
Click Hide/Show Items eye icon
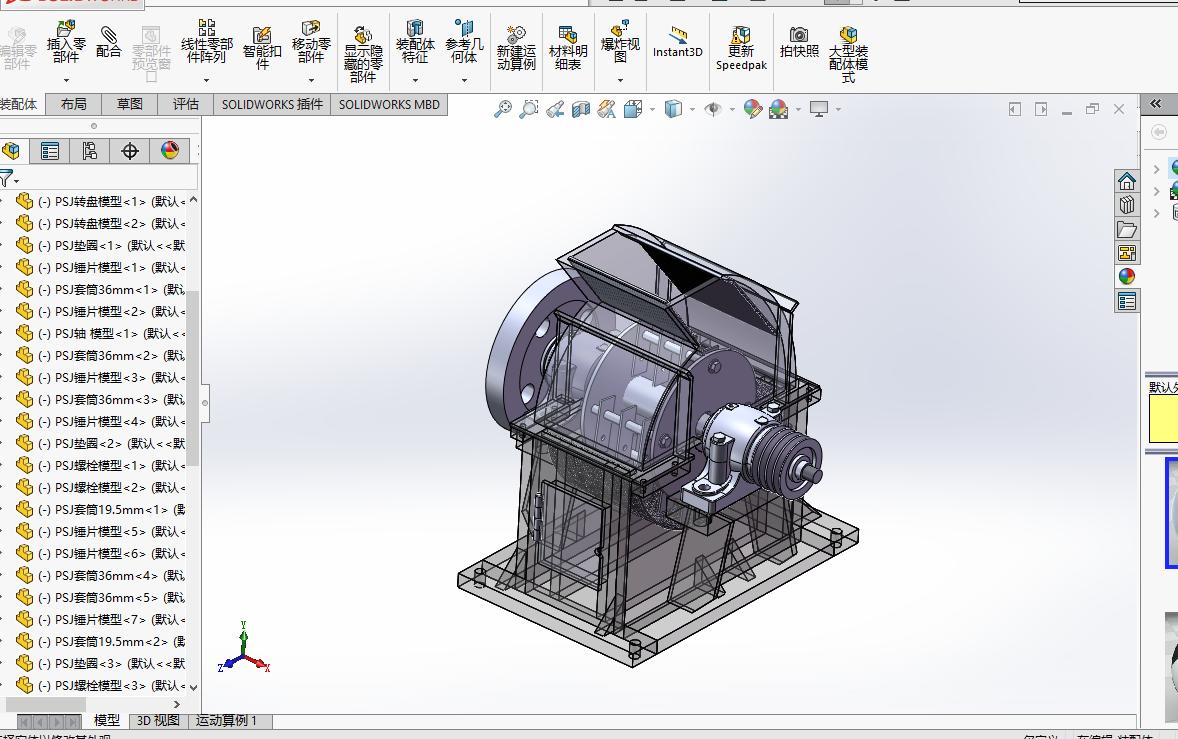point(712,110)
